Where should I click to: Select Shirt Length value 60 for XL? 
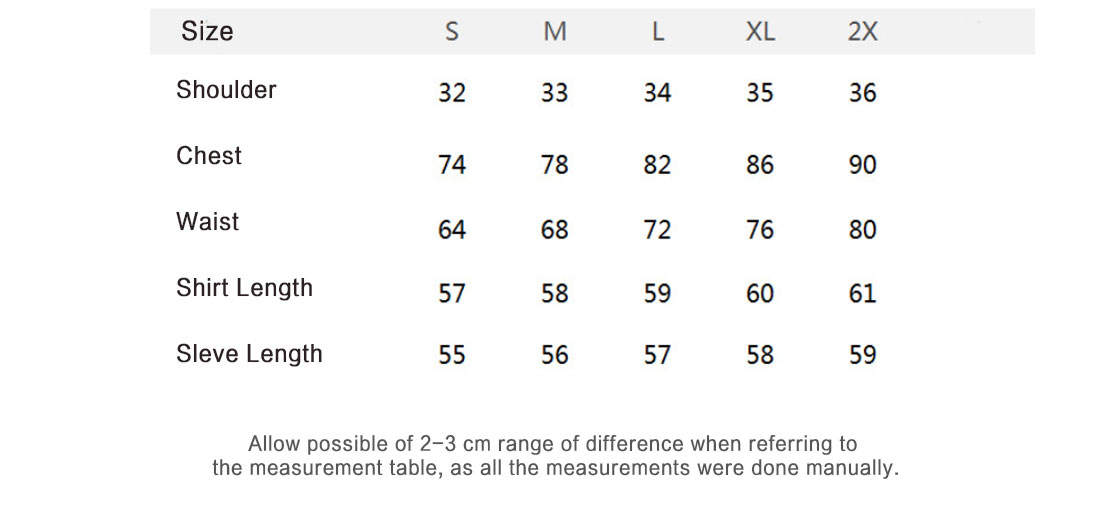pos(760,294)
